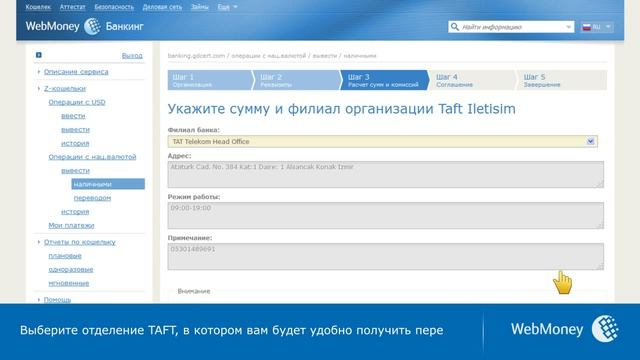The image size is (640, 360).
Task: Select Шаг 3 Расчет сумм и комиссий
Action: click(384, 80)
